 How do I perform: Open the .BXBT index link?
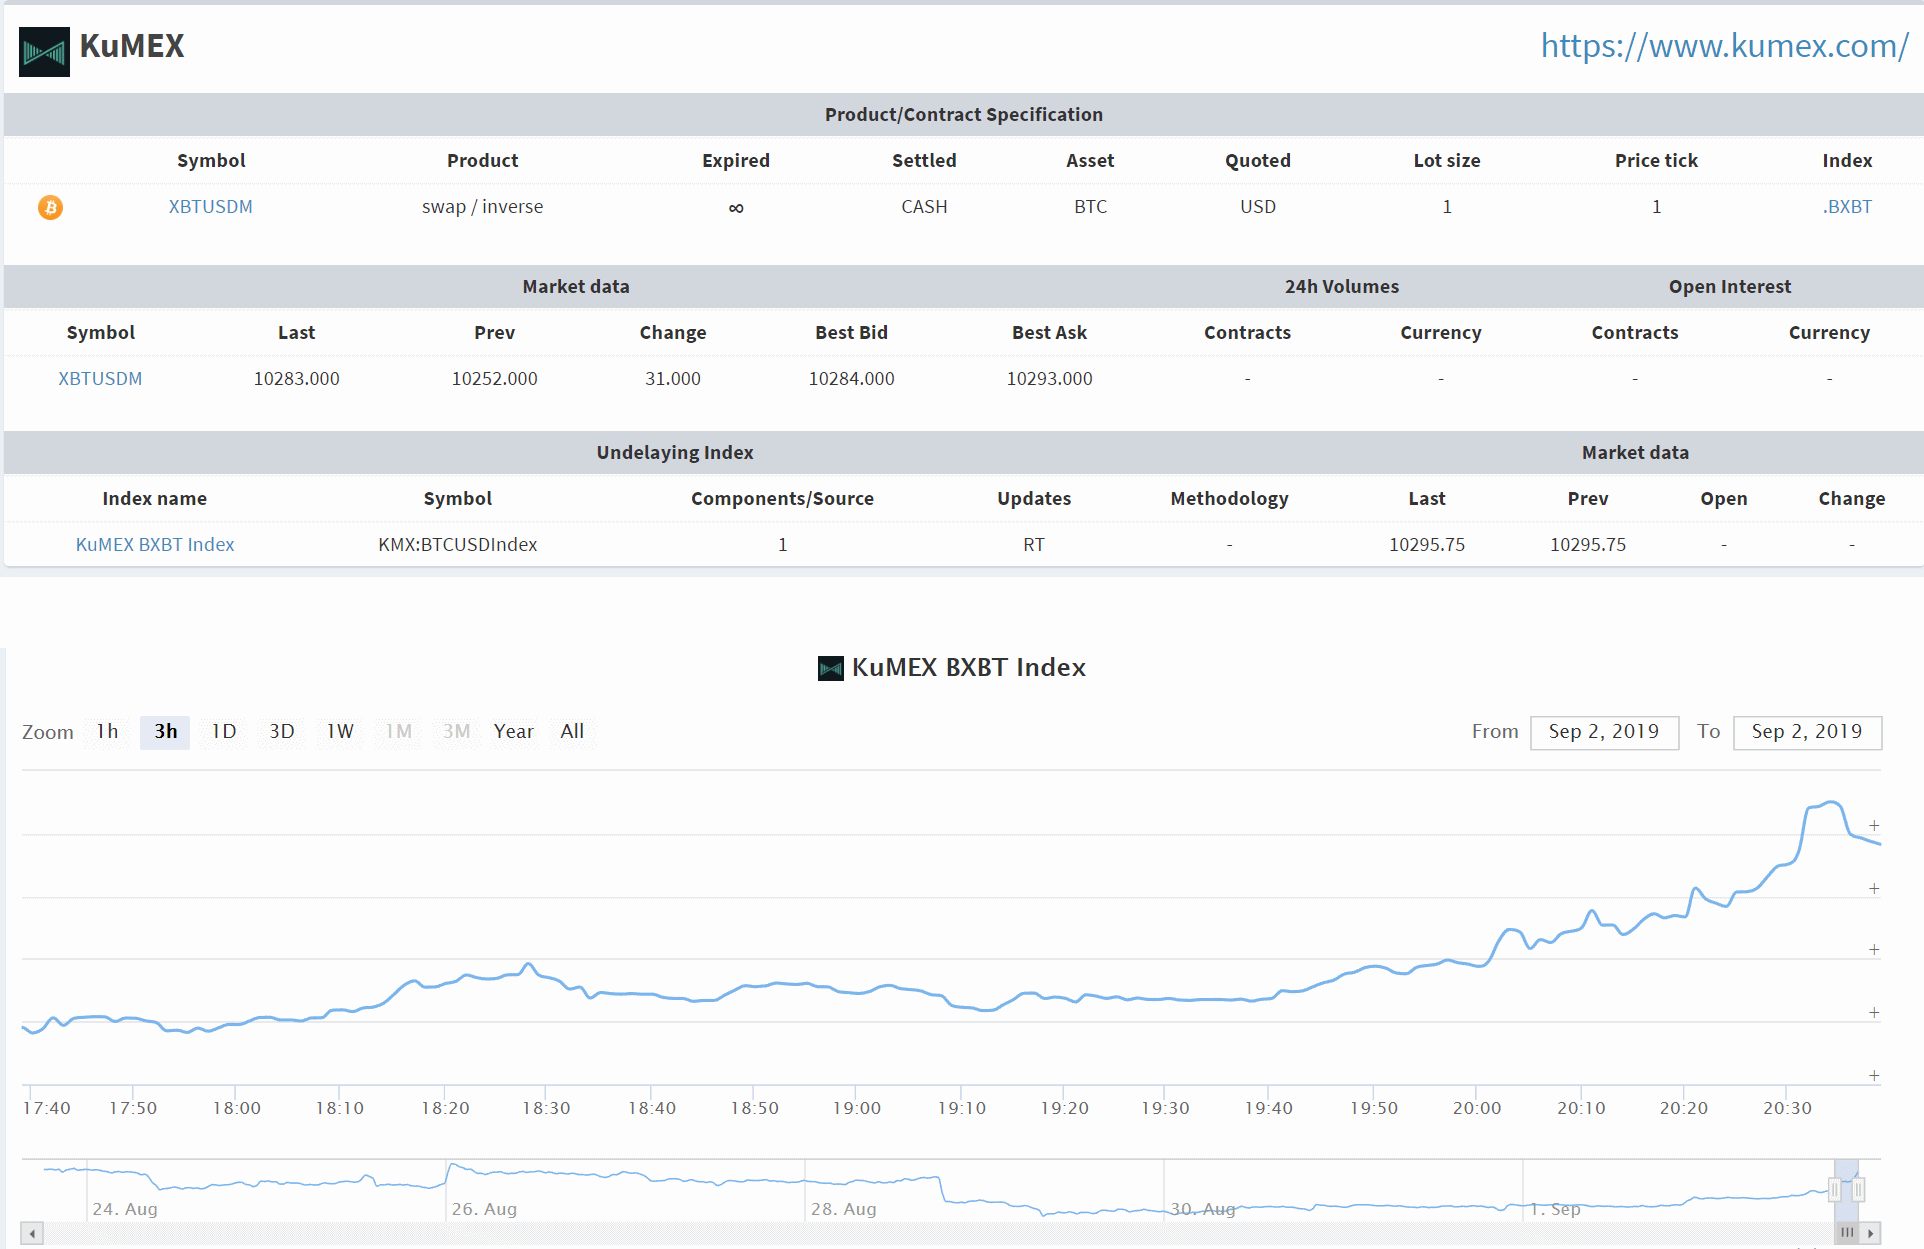pos(1847,207)
